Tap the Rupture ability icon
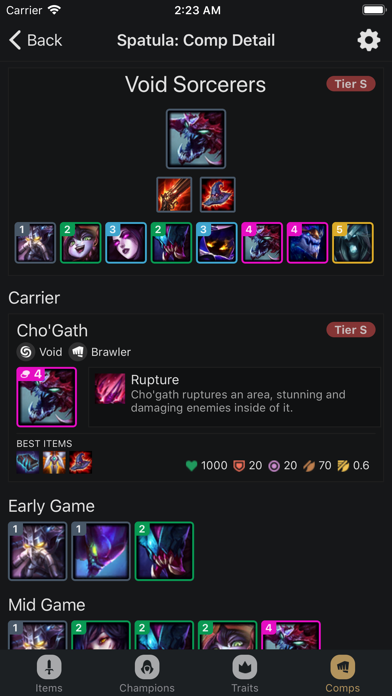 coord(110,388)
